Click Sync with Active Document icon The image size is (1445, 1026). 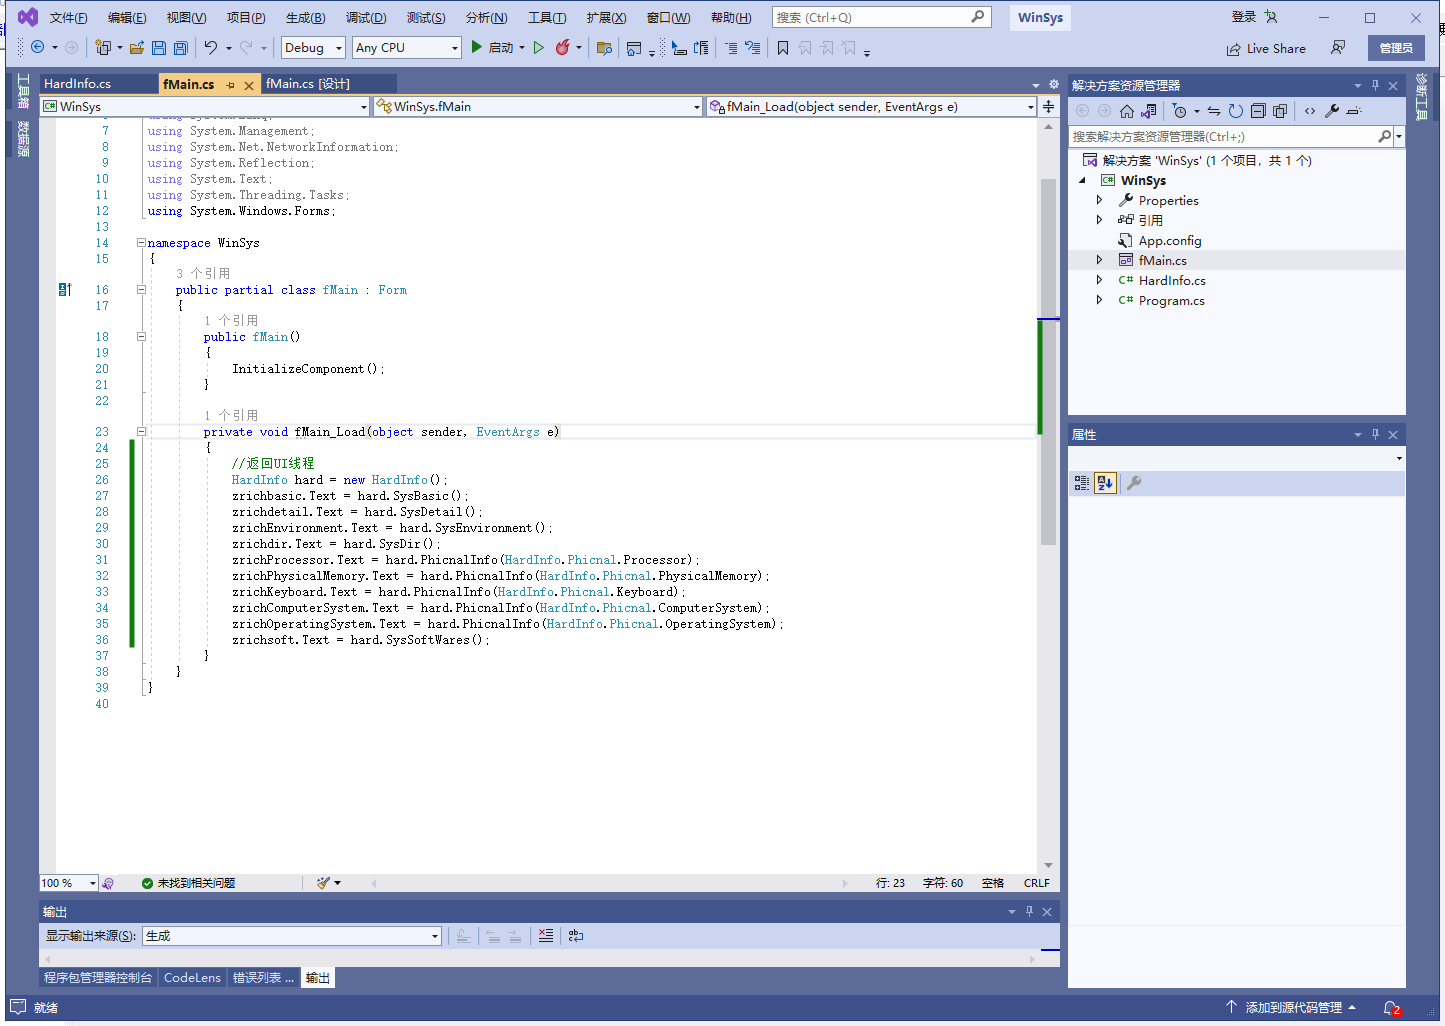1214,111
